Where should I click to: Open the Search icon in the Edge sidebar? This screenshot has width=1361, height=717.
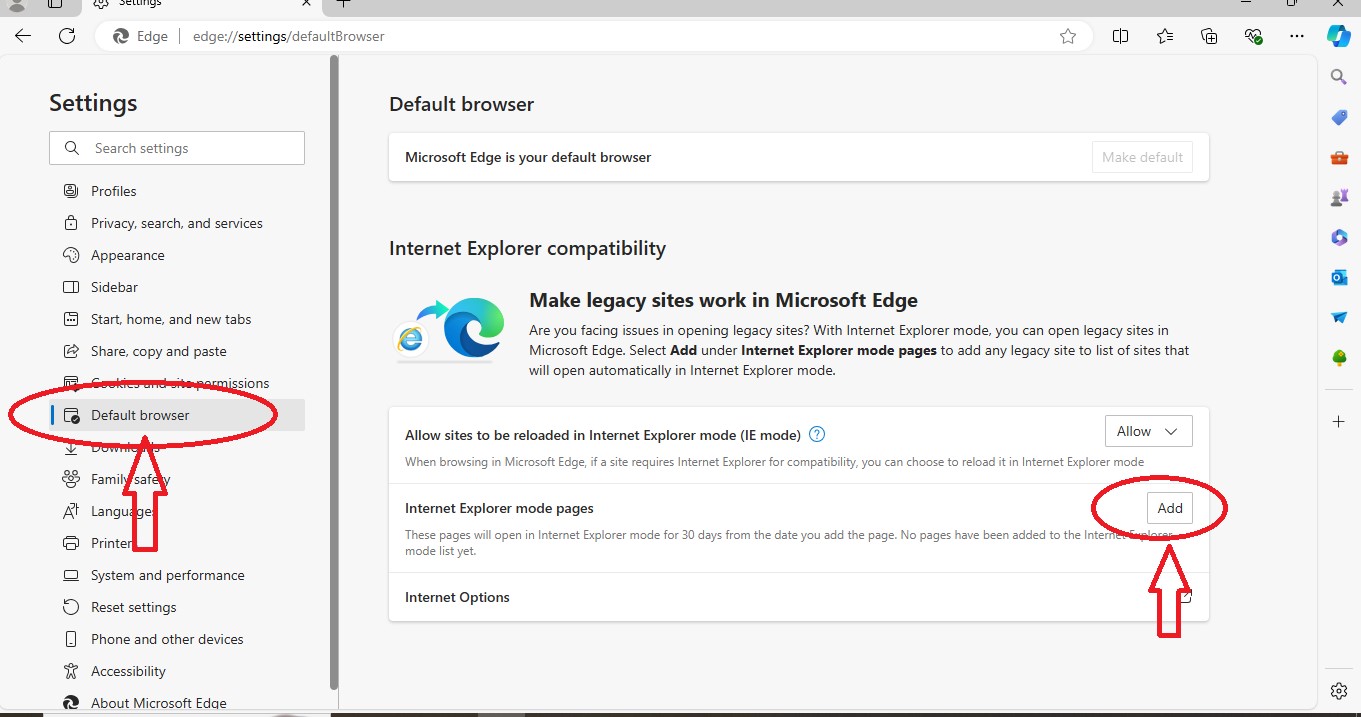(x=1339, y=77)
